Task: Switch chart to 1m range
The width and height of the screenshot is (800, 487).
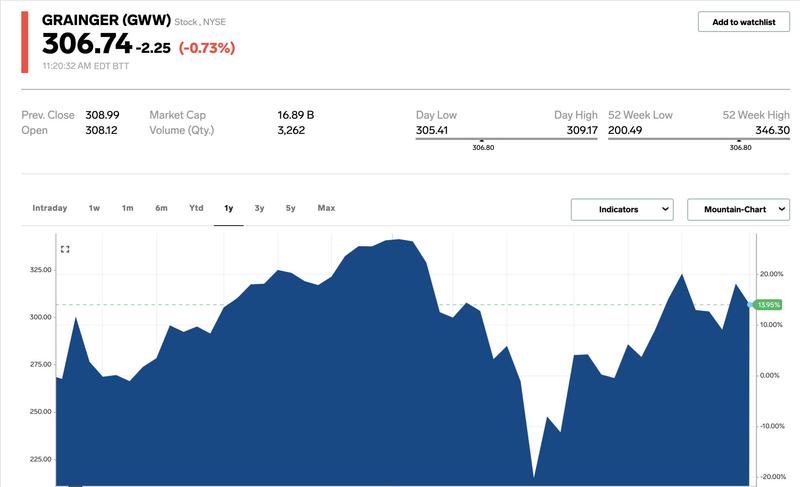Action: (128, 208)
